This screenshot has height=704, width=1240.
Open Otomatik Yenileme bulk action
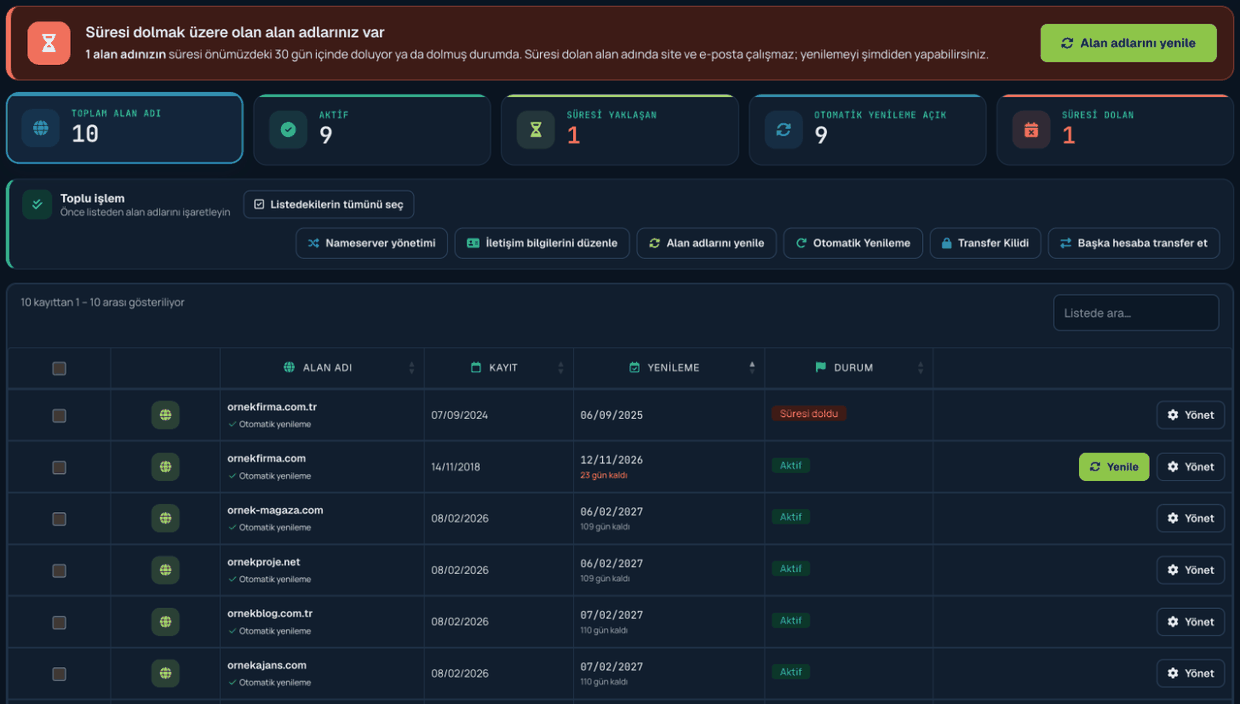tap(853, 243)
